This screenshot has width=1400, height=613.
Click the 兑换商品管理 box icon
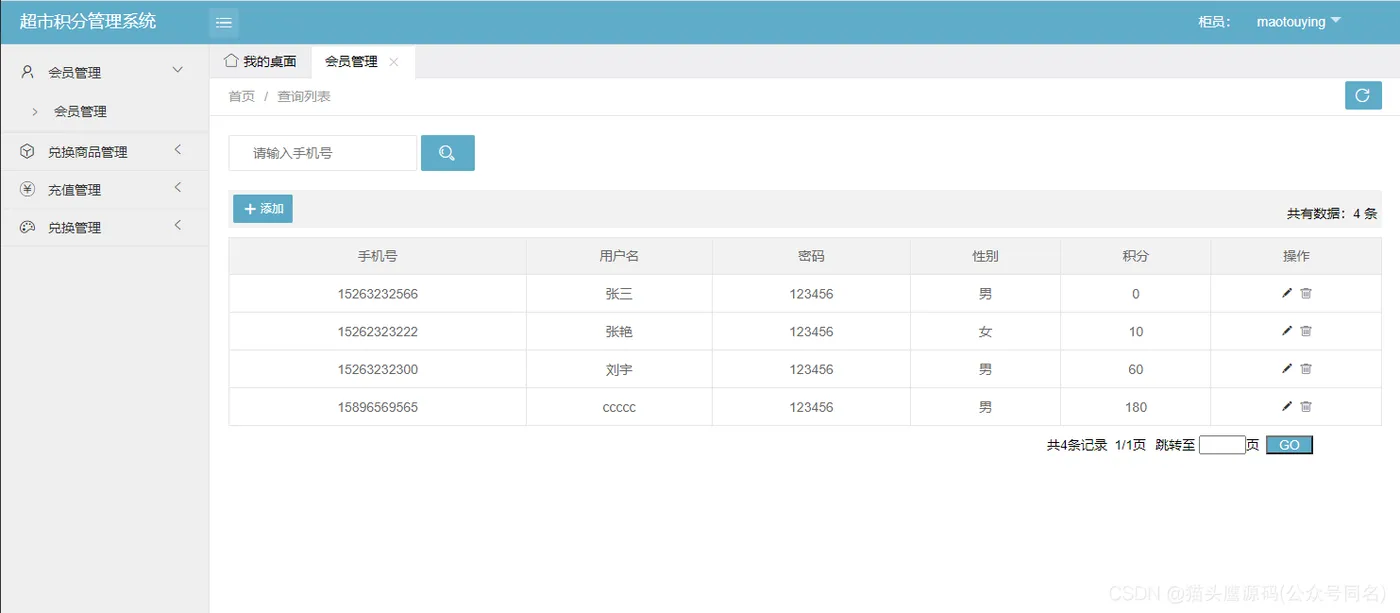27,151
